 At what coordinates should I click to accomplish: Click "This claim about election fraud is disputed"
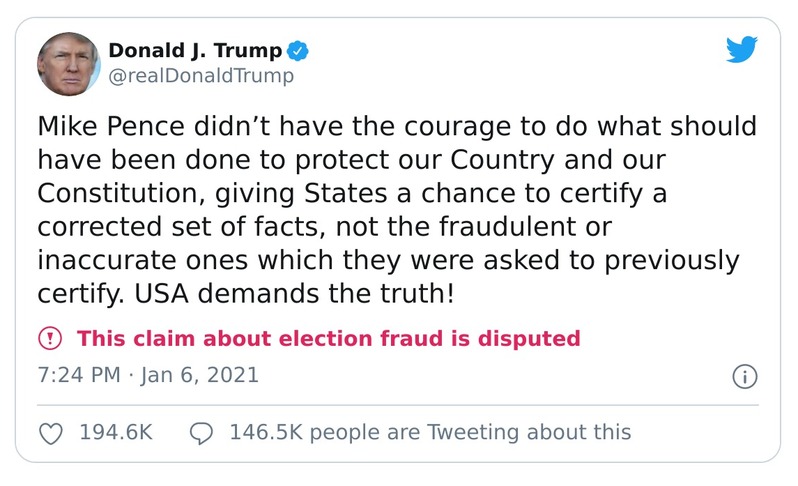[x=328, y=338]
